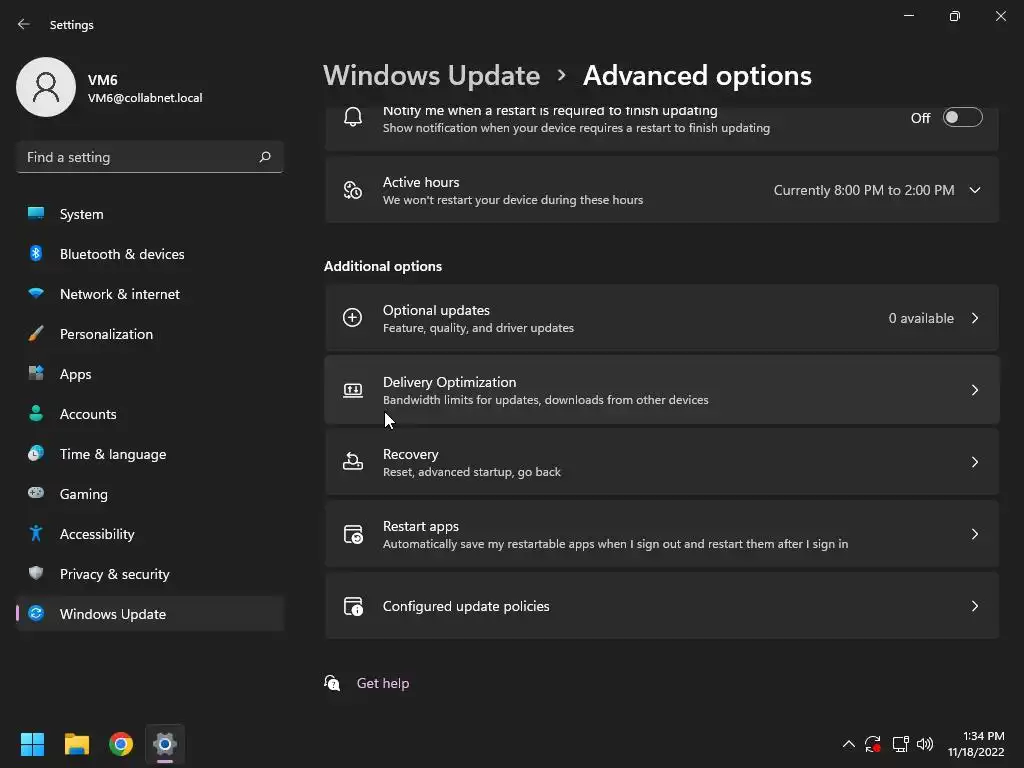The height and width of the screenshot is (768, 1024).
Task: Select Accessibility in the sidebar
Action: [150, 534]
